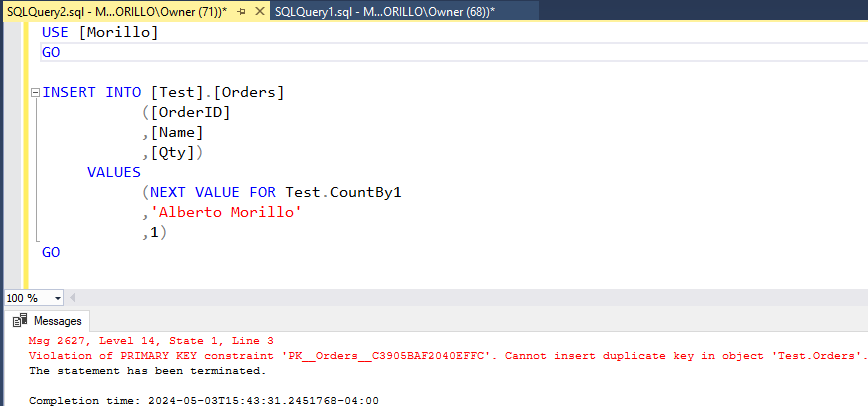Close the SQLQuery2.sql tab
This screenshot has width=868, height=406.
coord(258,10)
